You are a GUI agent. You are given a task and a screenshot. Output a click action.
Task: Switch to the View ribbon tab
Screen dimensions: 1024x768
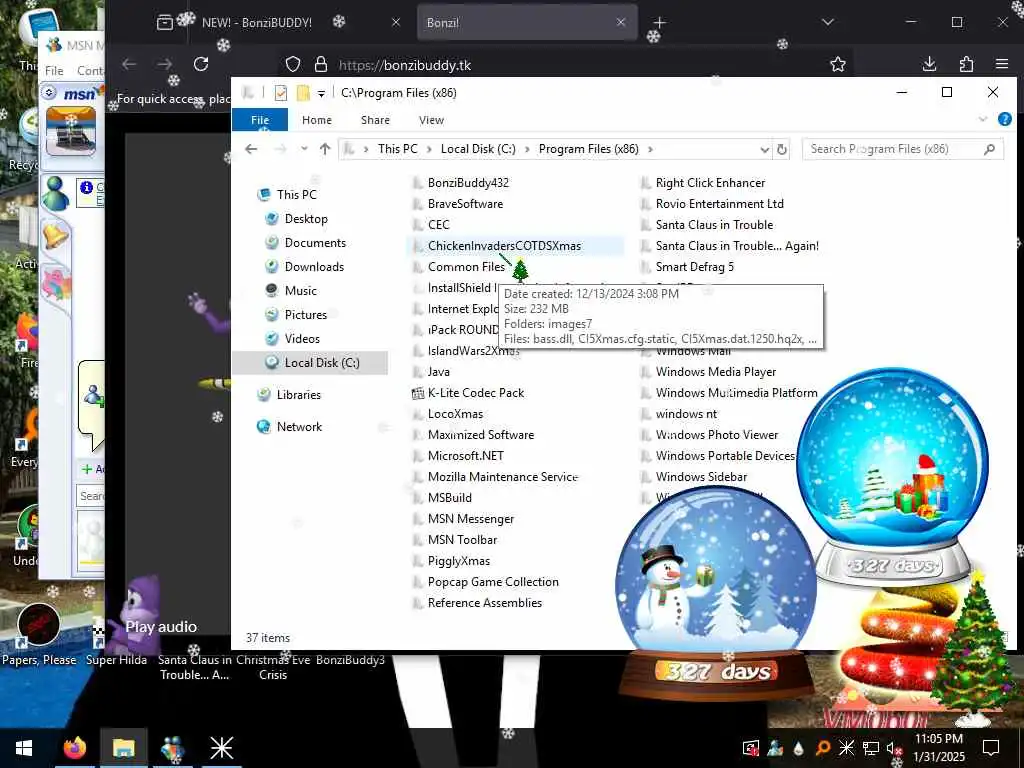tap(431, 120)
